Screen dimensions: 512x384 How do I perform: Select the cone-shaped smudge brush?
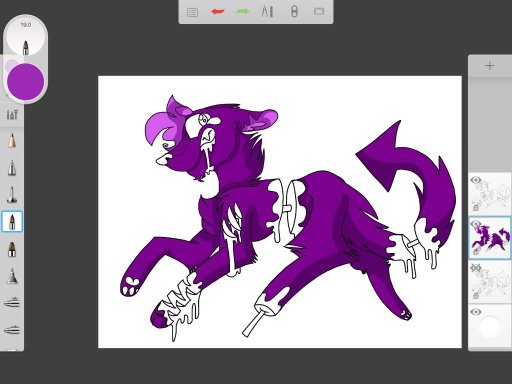12,276
